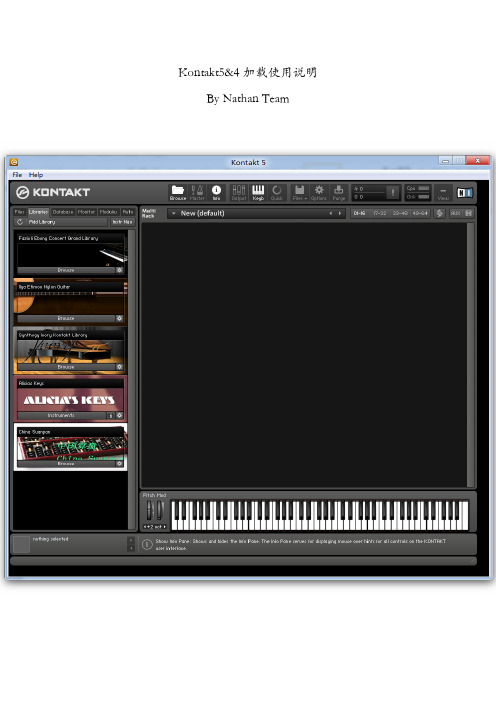Screen dimensions: 496x702
Task: Switch to the Database browser tab
Action: (63, 212)
